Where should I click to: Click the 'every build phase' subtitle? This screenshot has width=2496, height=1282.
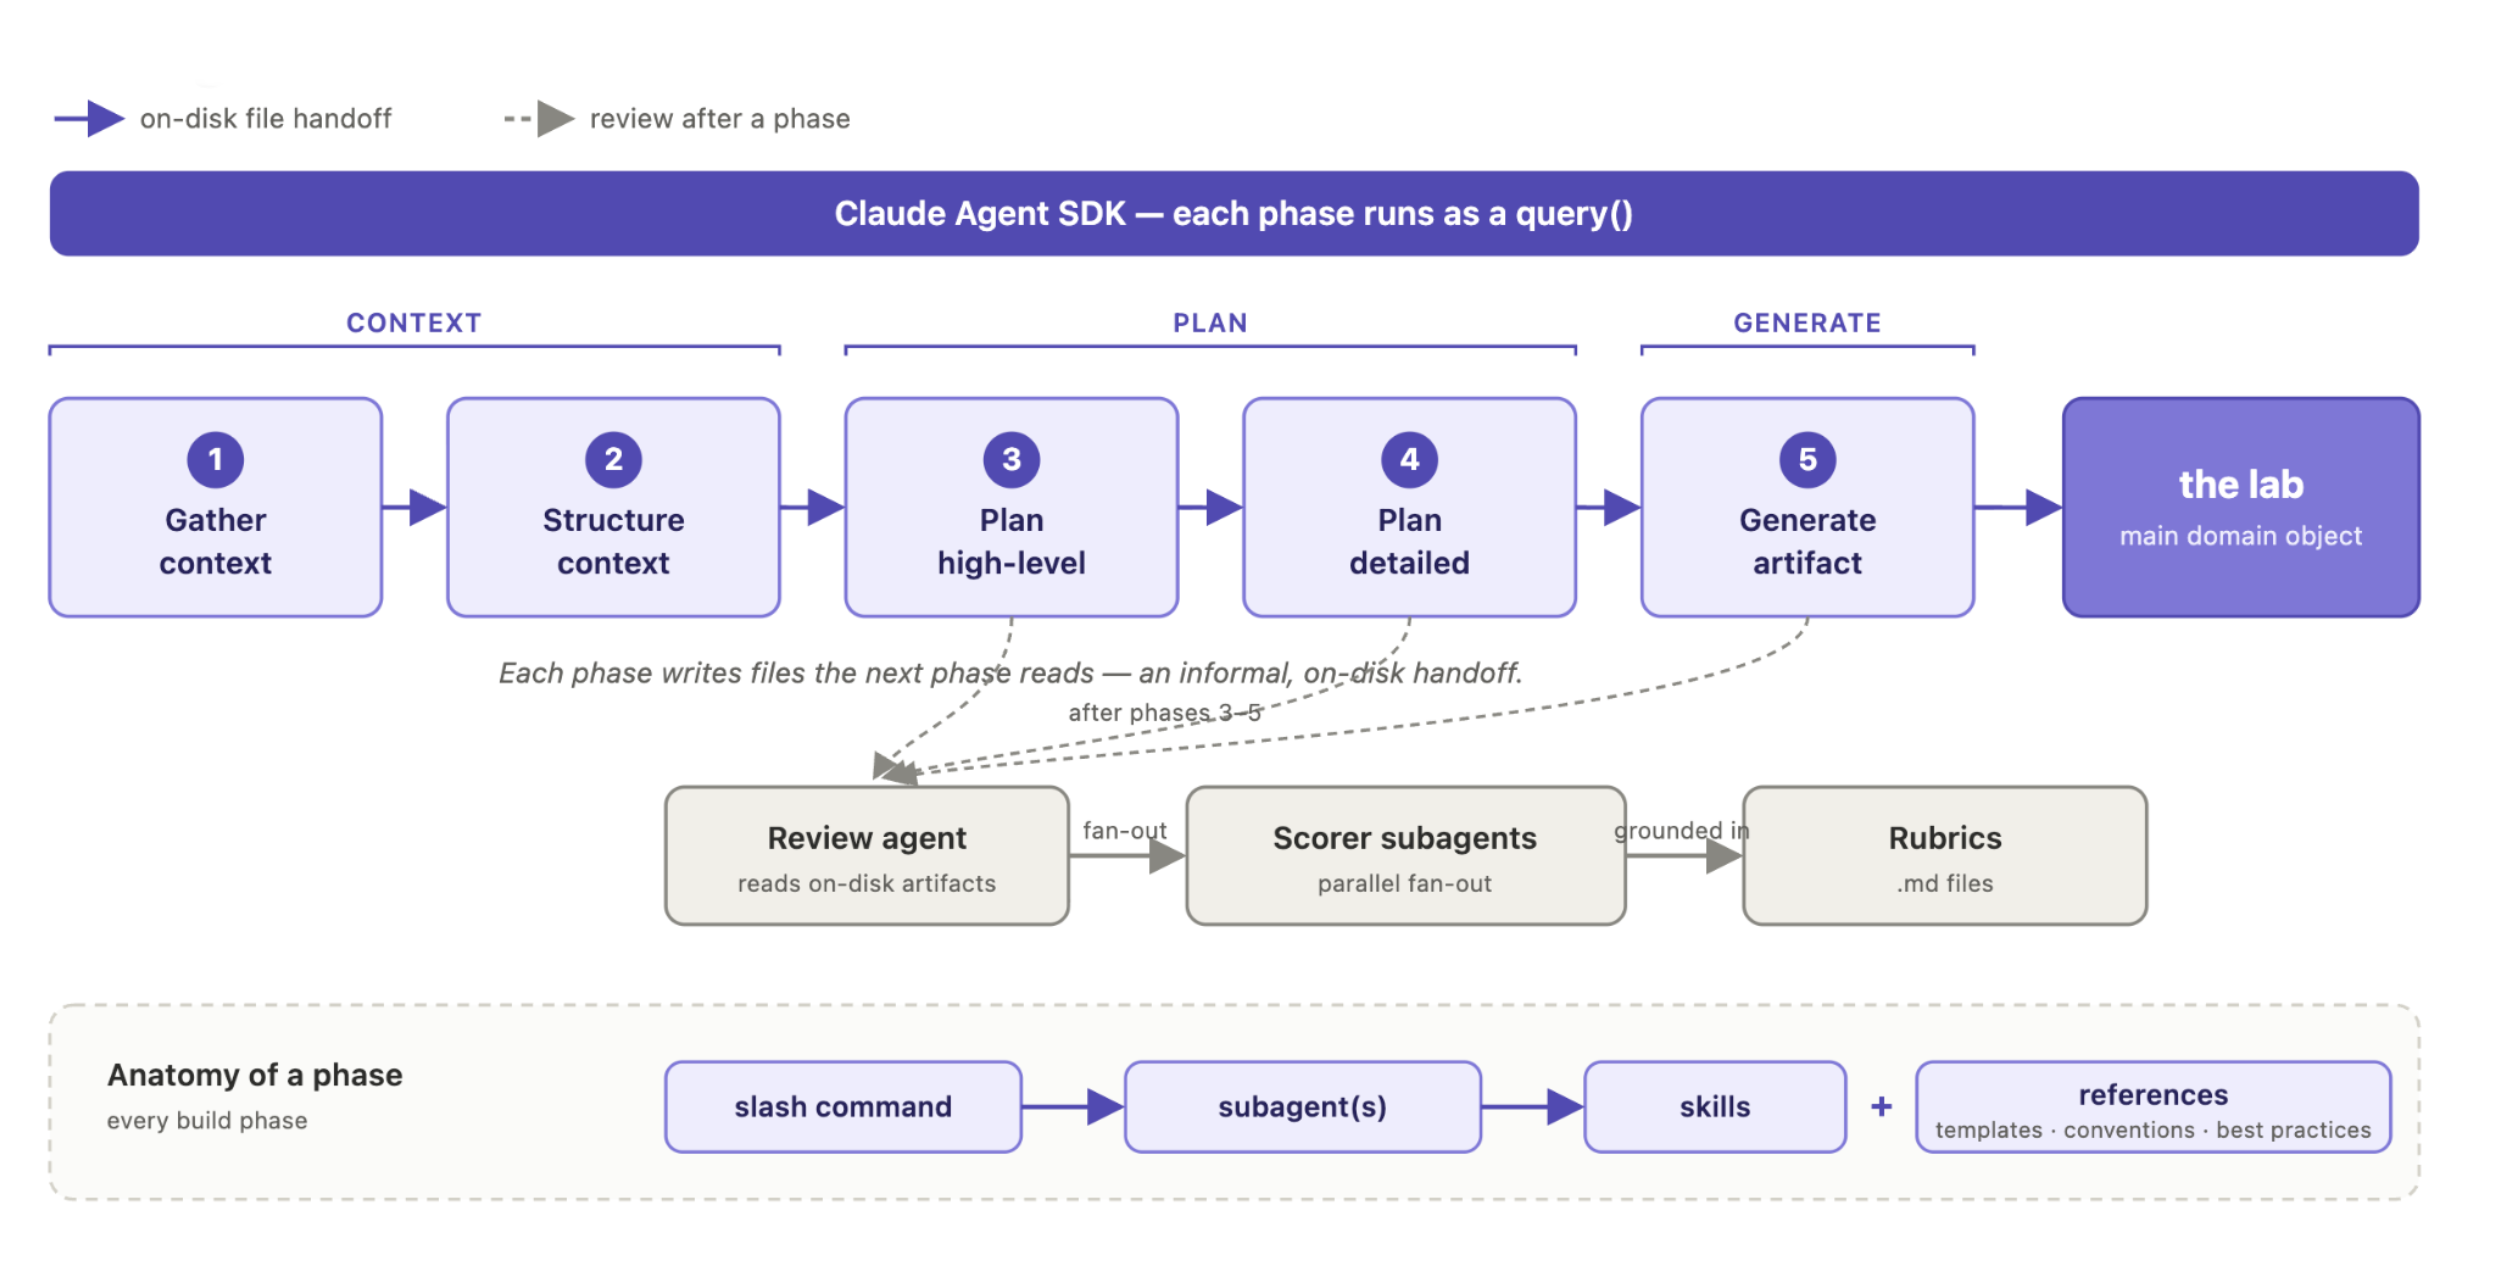(x=207, y=1121)
